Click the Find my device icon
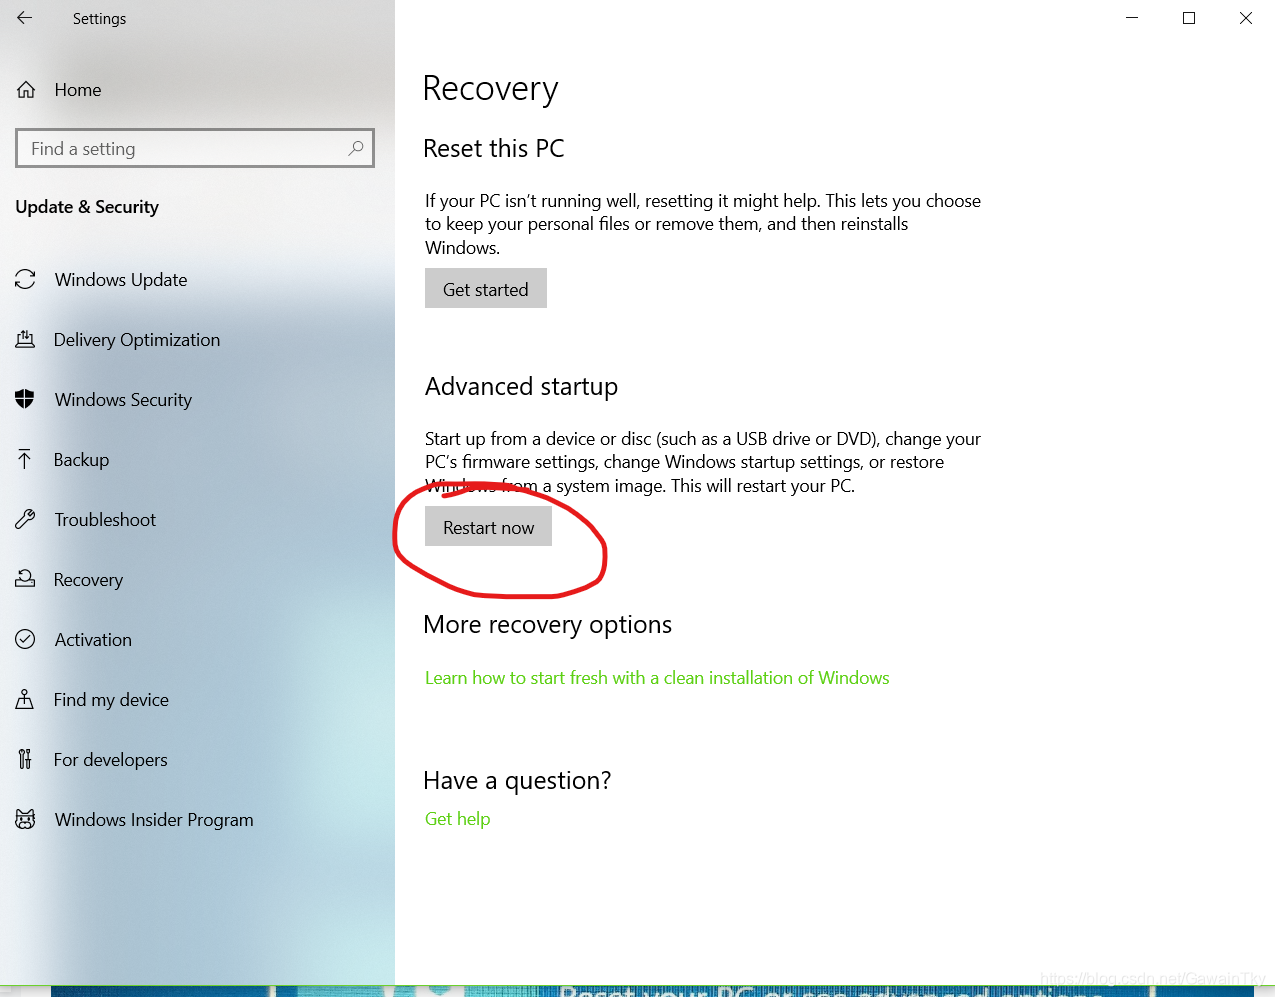Image resolution: width=1275 pixels, height=997 pixels. click(25, 700)
